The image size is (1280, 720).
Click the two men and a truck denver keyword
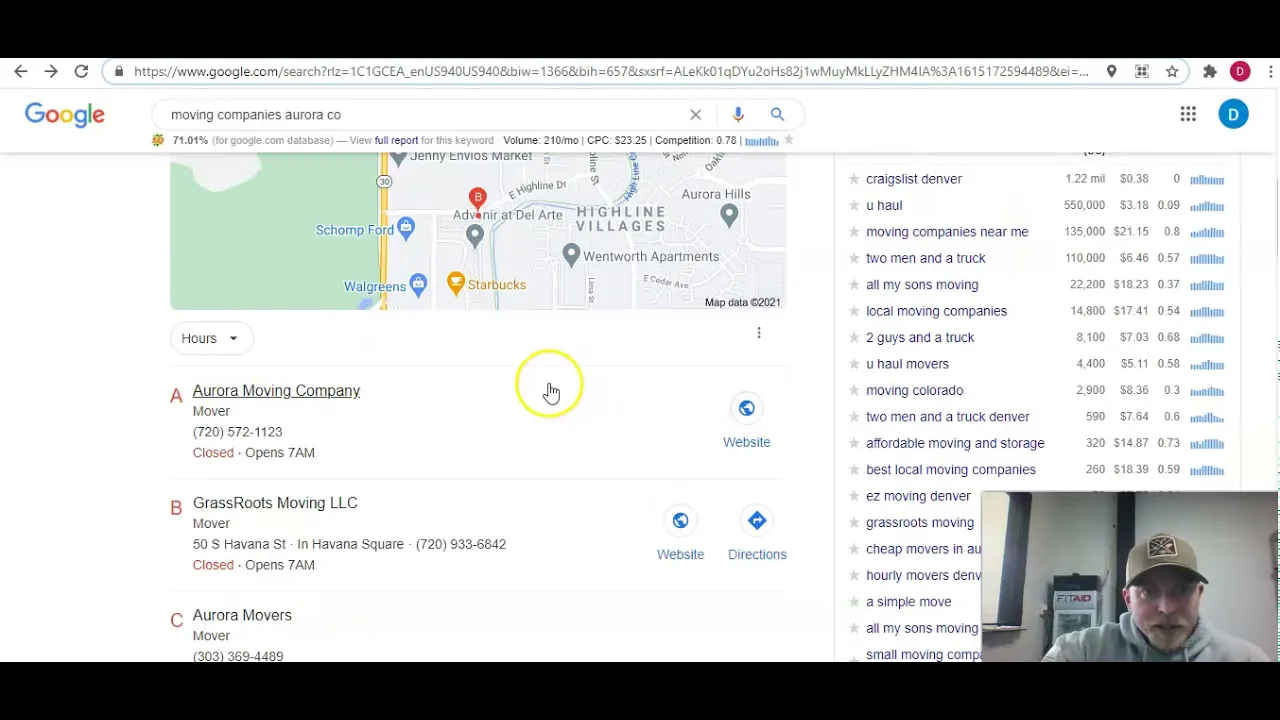948,417
